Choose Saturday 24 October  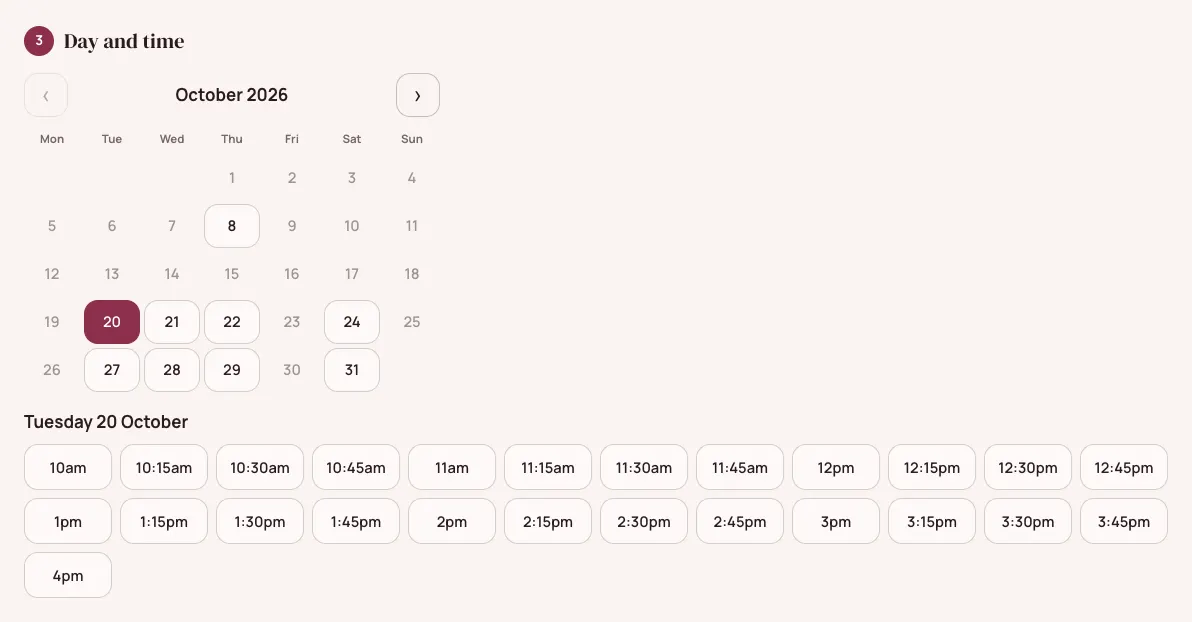pos(352,322)
